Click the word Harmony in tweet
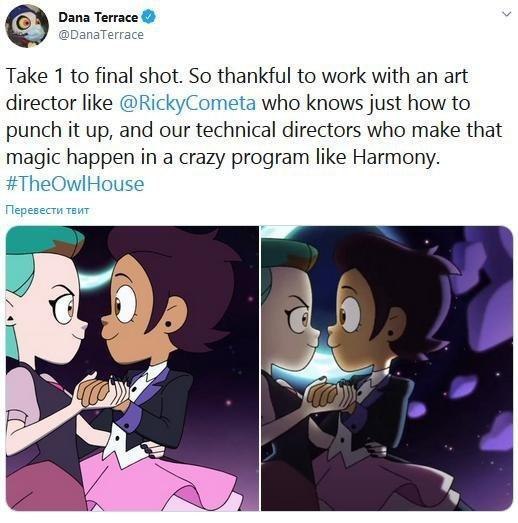The width and height of the screenshot is (518, 523). coord(396,157)
